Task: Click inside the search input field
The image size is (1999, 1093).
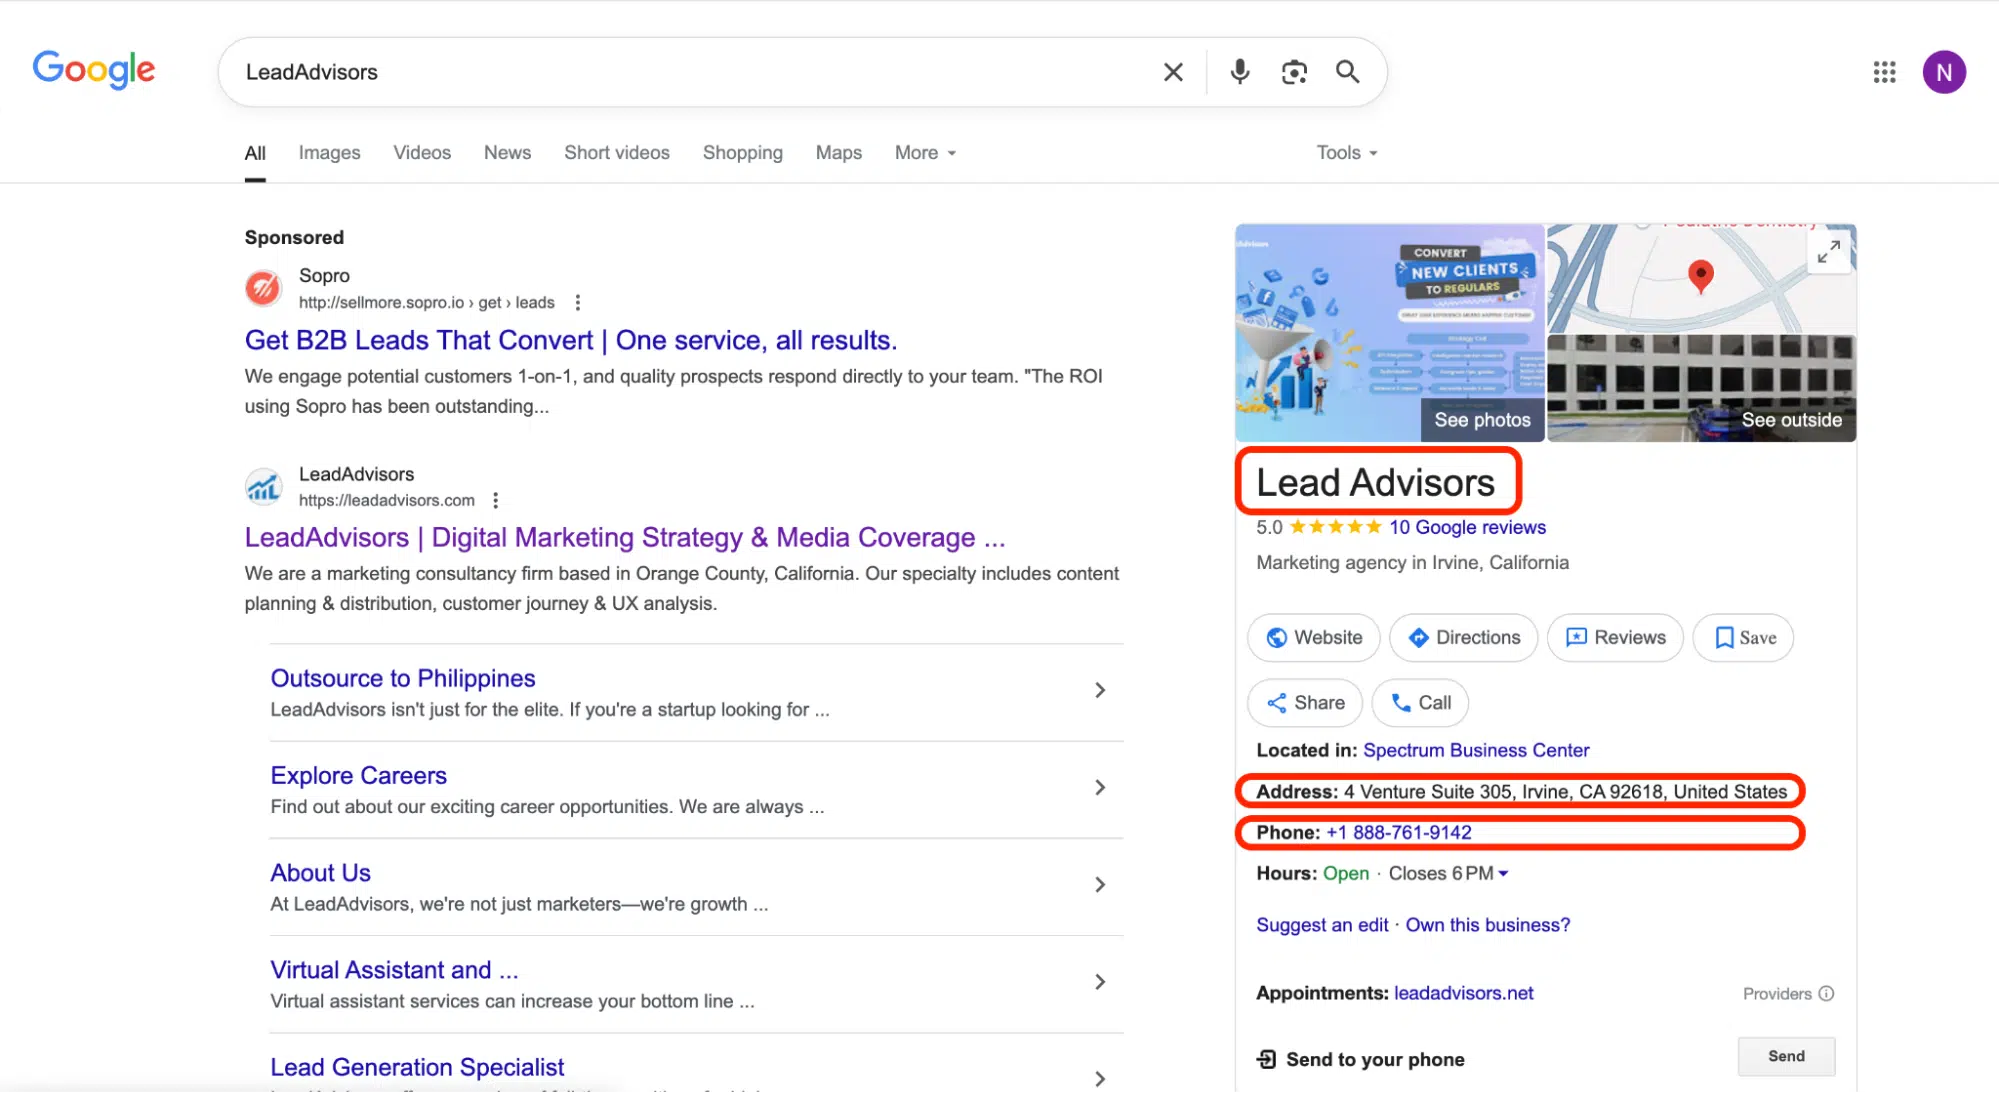Action: 700,71
